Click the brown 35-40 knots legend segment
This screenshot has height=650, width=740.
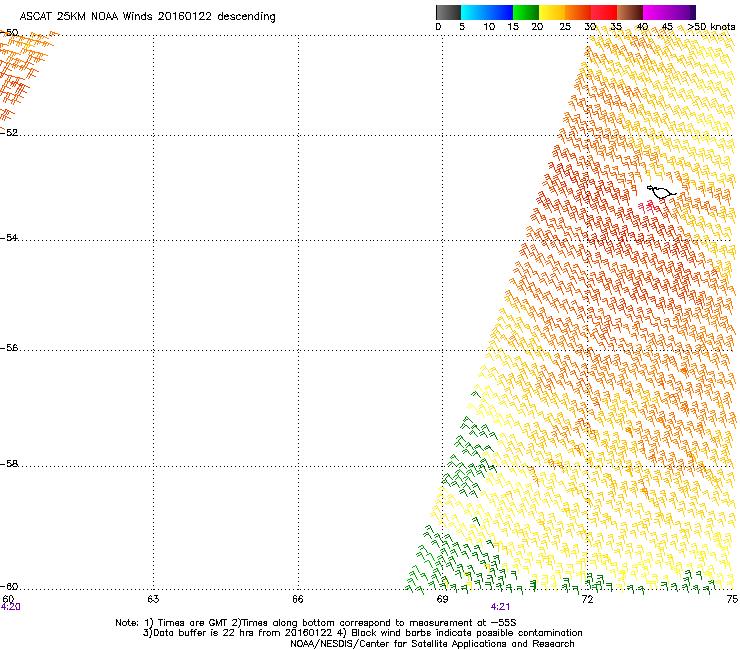[630, 12]
